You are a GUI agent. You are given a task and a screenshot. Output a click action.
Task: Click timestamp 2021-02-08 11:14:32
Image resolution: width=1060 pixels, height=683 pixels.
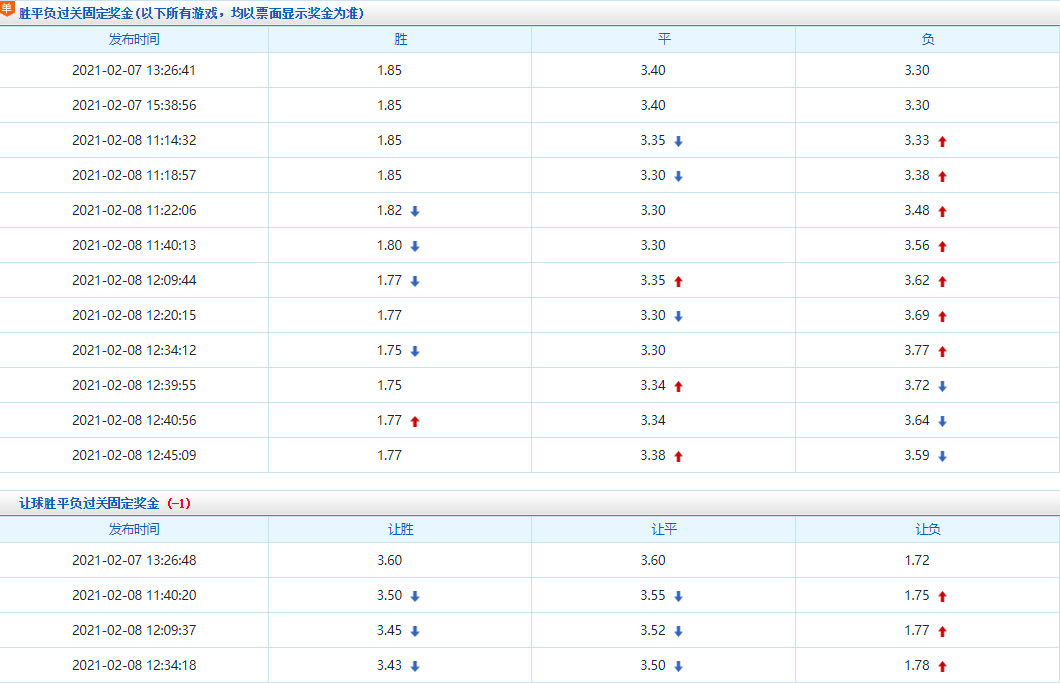[134, 141]
